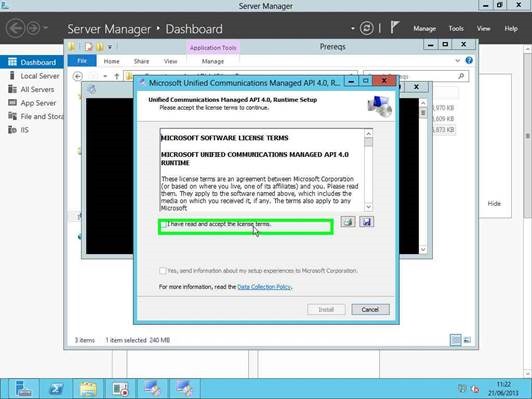The width and height of the screenshot is (532, 399).
Task: Open Explorer recent locations dropdown
Action: coord(105,76)
